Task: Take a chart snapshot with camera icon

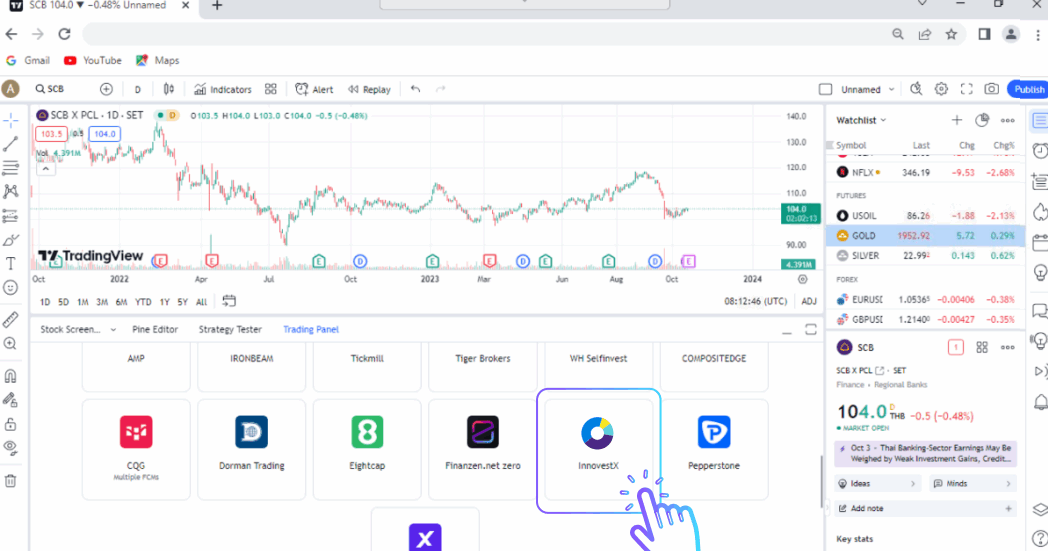Action: 992,89
